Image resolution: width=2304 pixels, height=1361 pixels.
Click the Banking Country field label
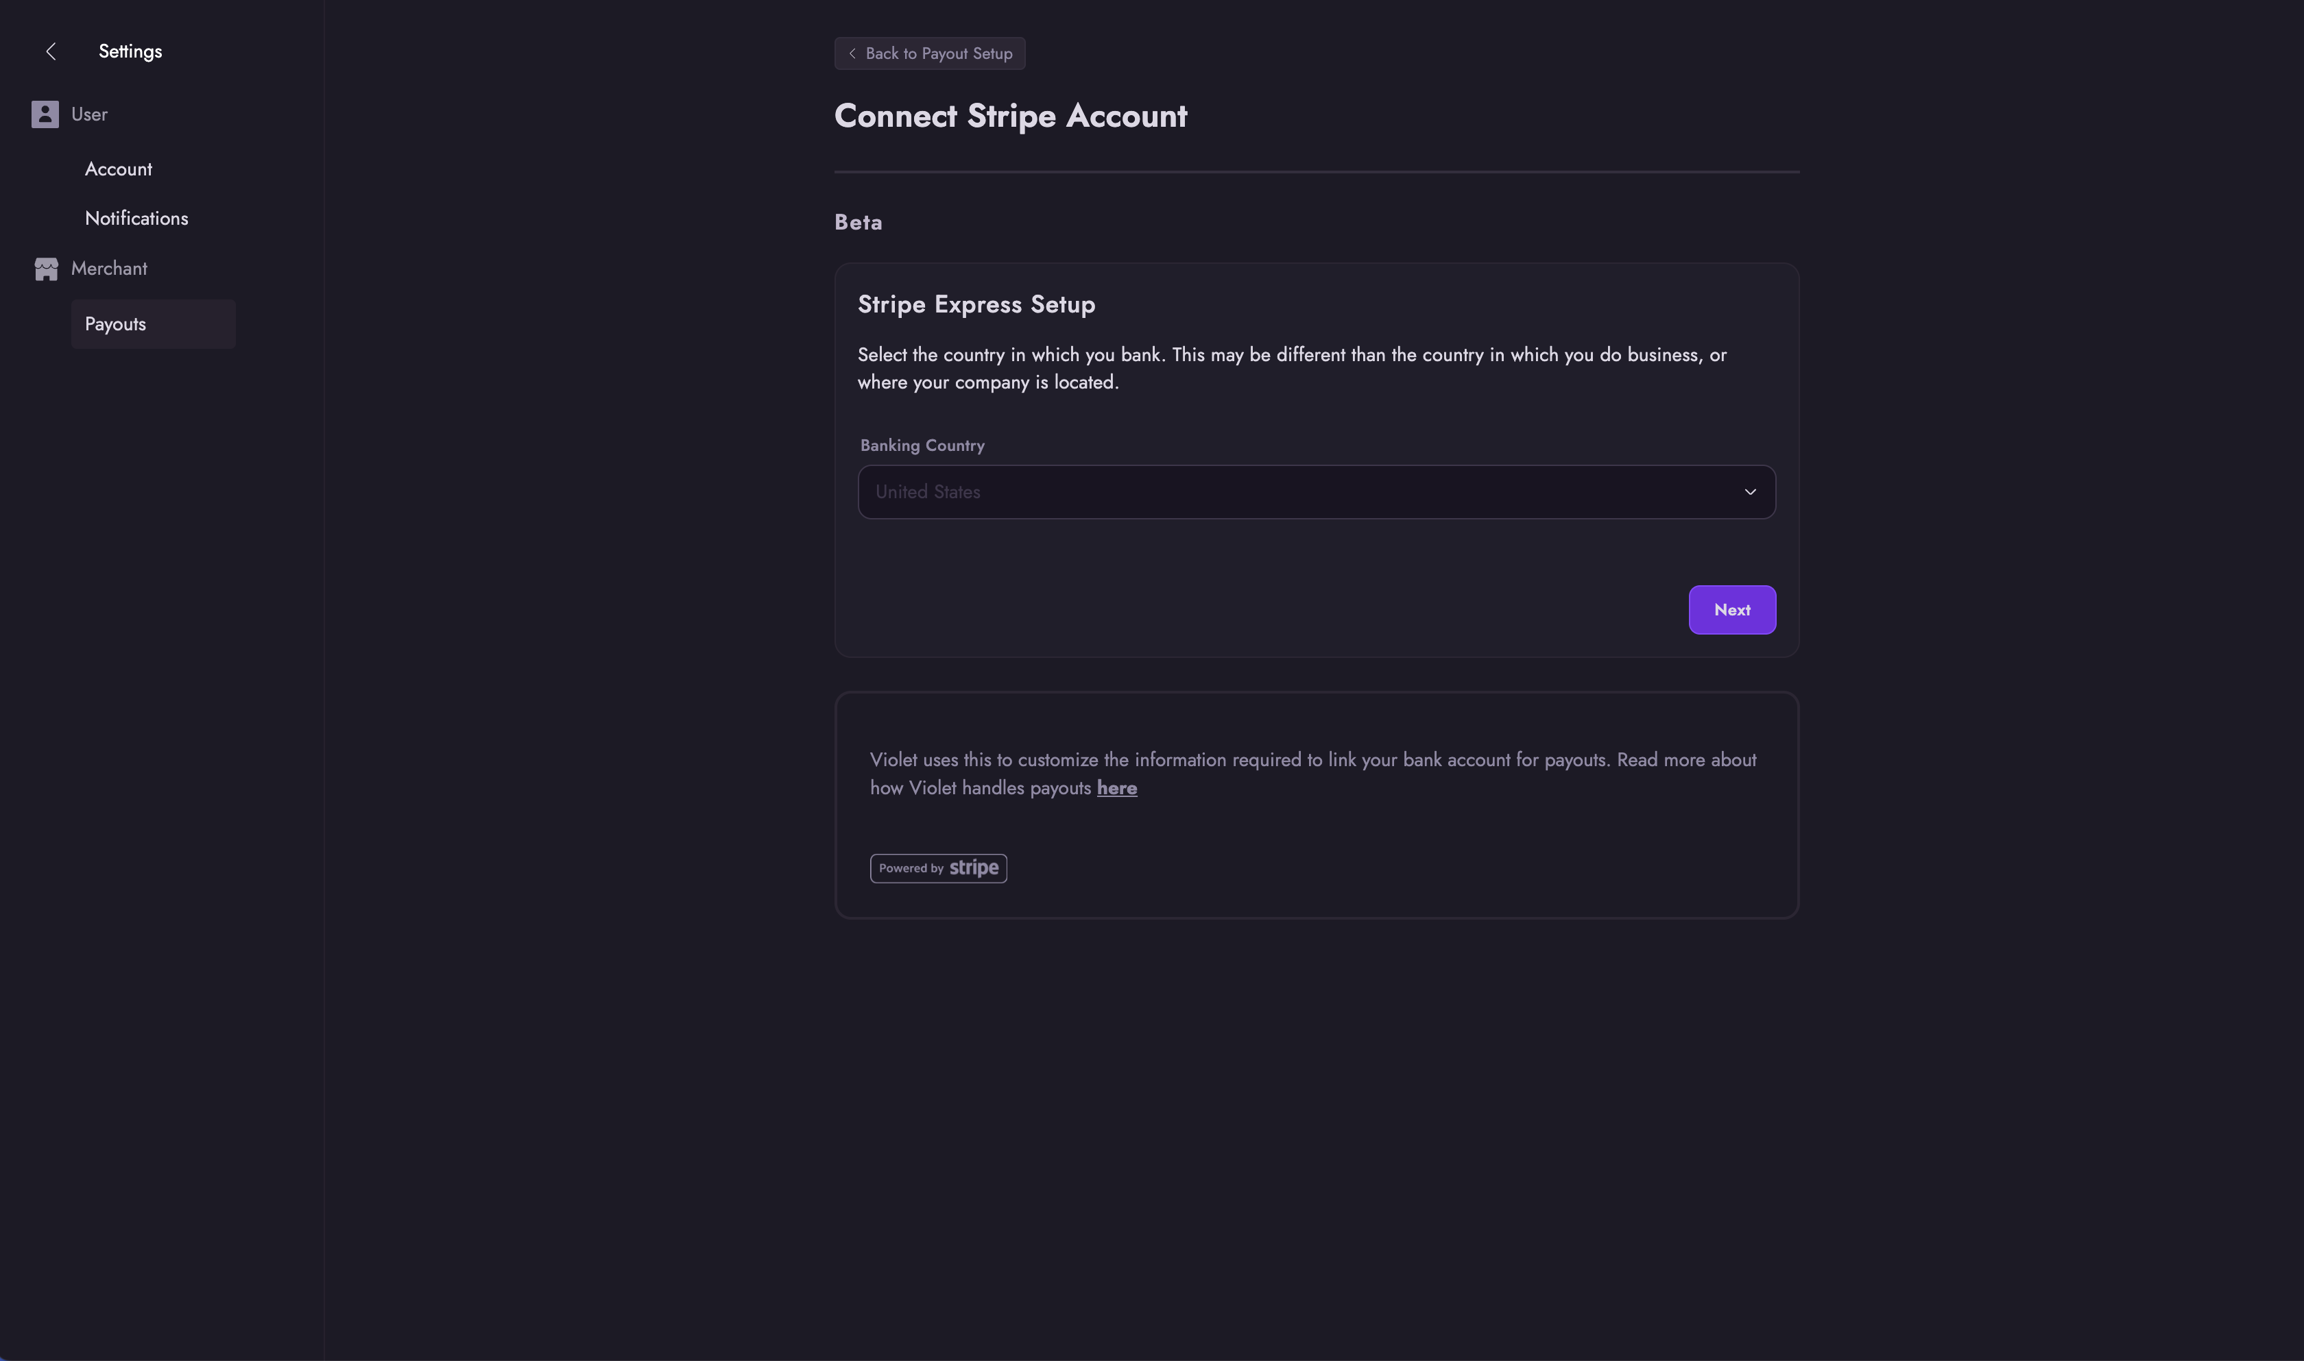[922, 446]
